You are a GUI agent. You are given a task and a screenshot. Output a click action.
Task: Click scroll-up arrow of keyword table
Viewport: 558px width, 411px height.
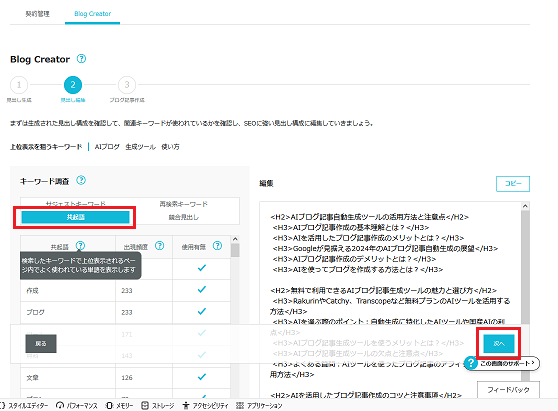click(x=235, y=239)
